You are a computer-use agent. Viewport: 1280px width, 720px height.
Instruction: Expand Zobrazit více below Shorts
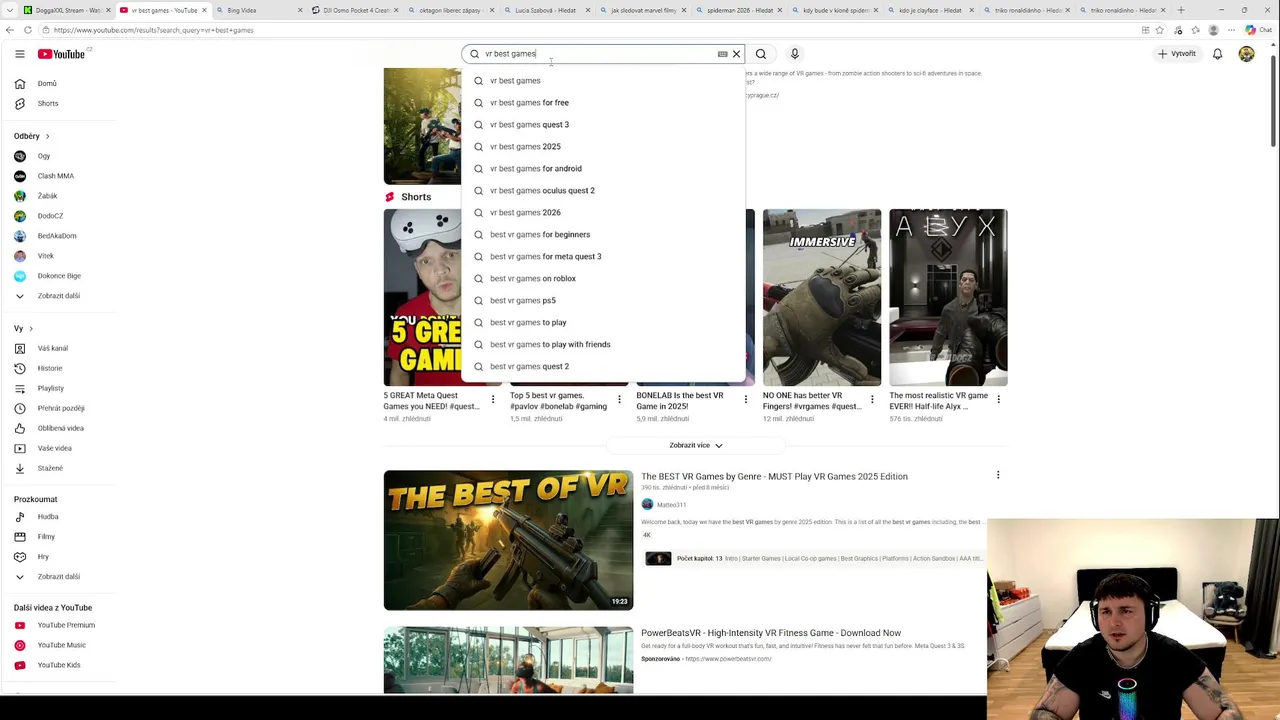pos(696,445)
